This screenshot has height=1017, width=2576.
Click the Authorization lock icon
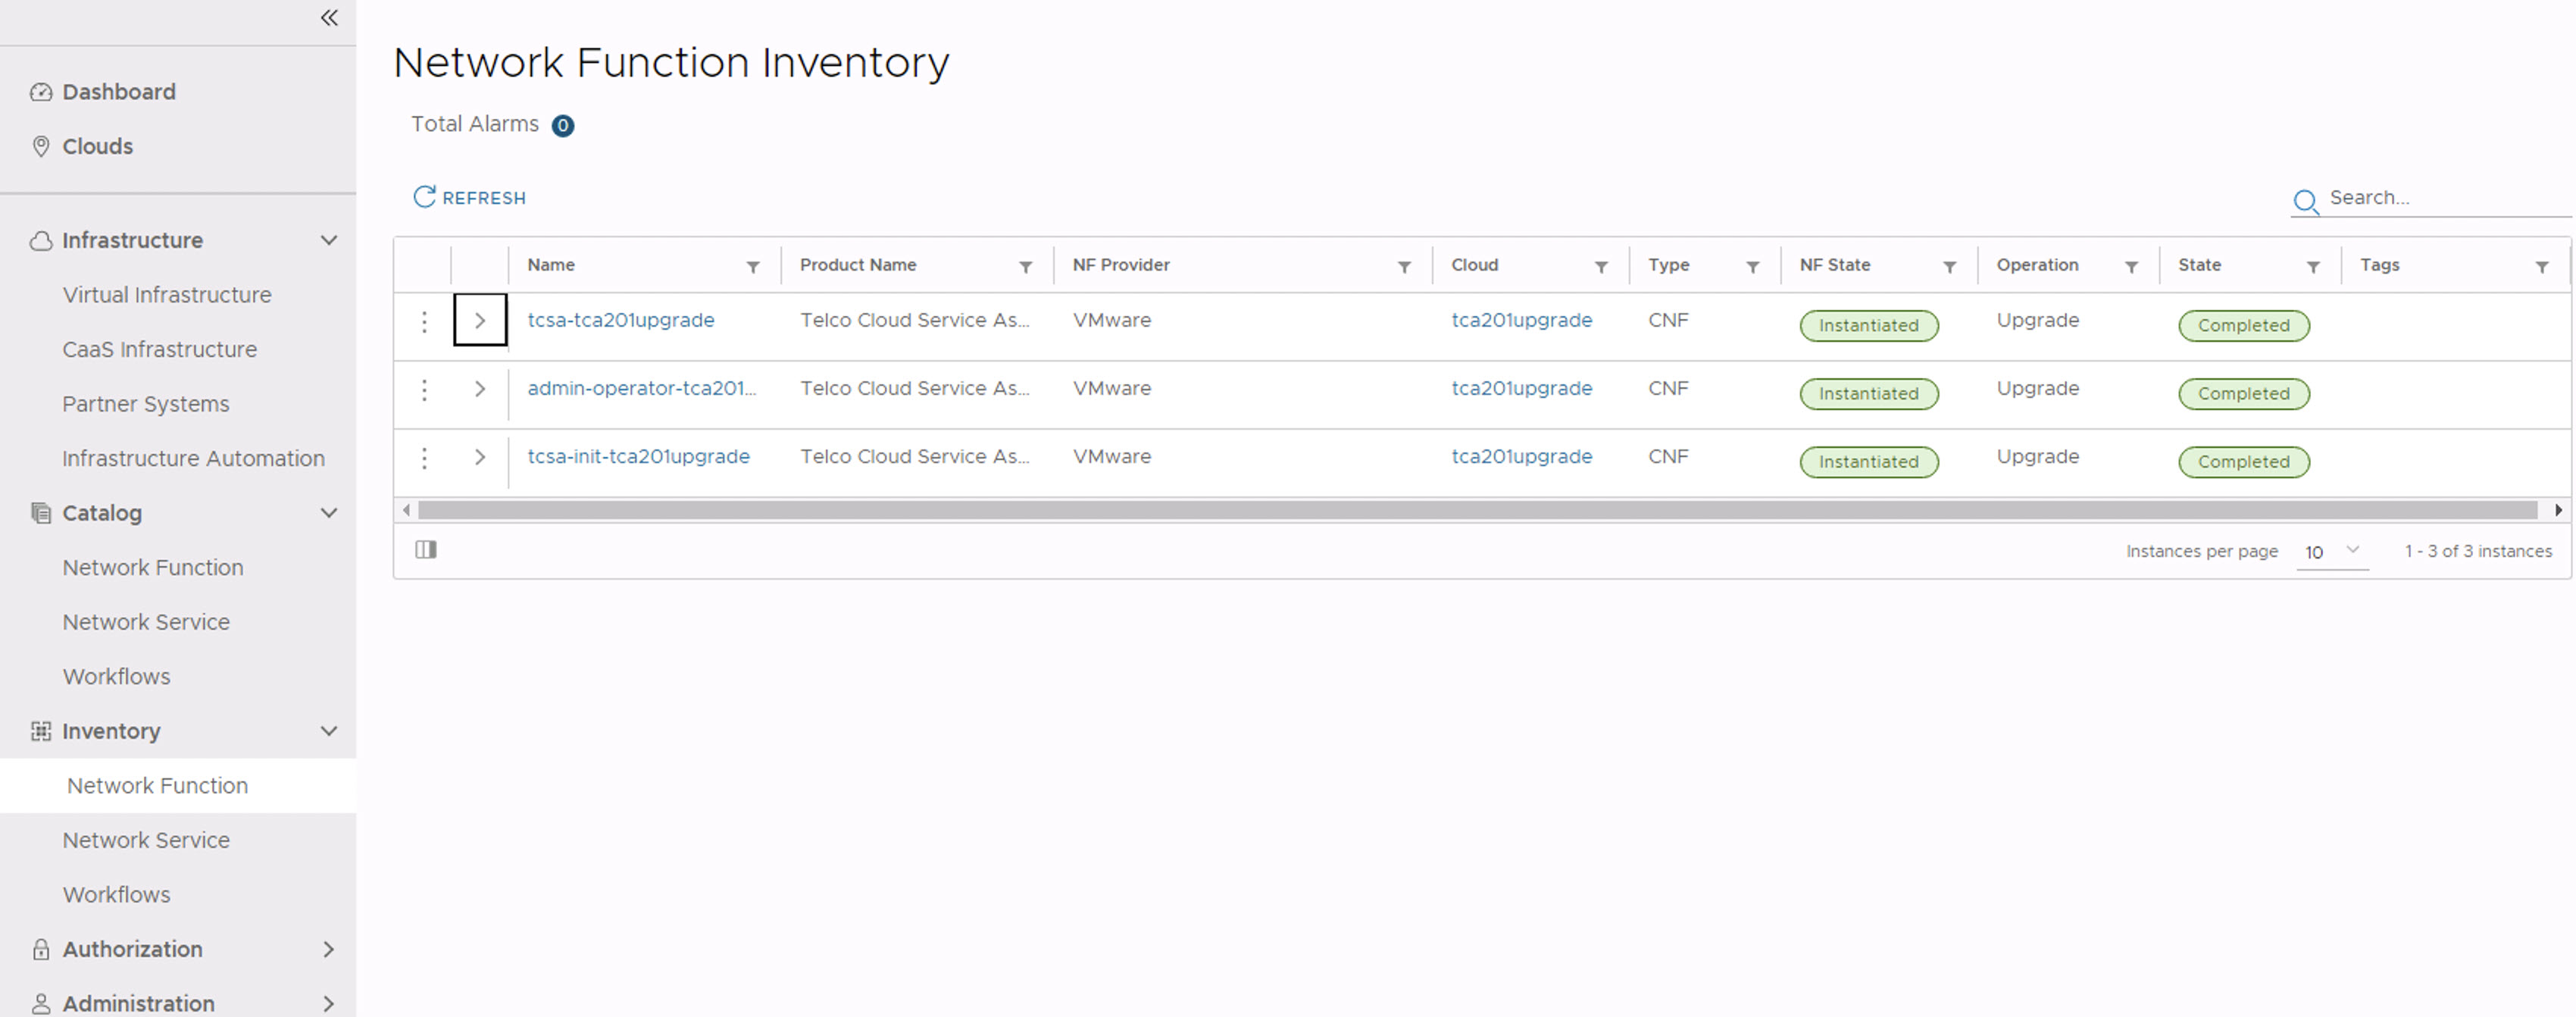(41, 948)
